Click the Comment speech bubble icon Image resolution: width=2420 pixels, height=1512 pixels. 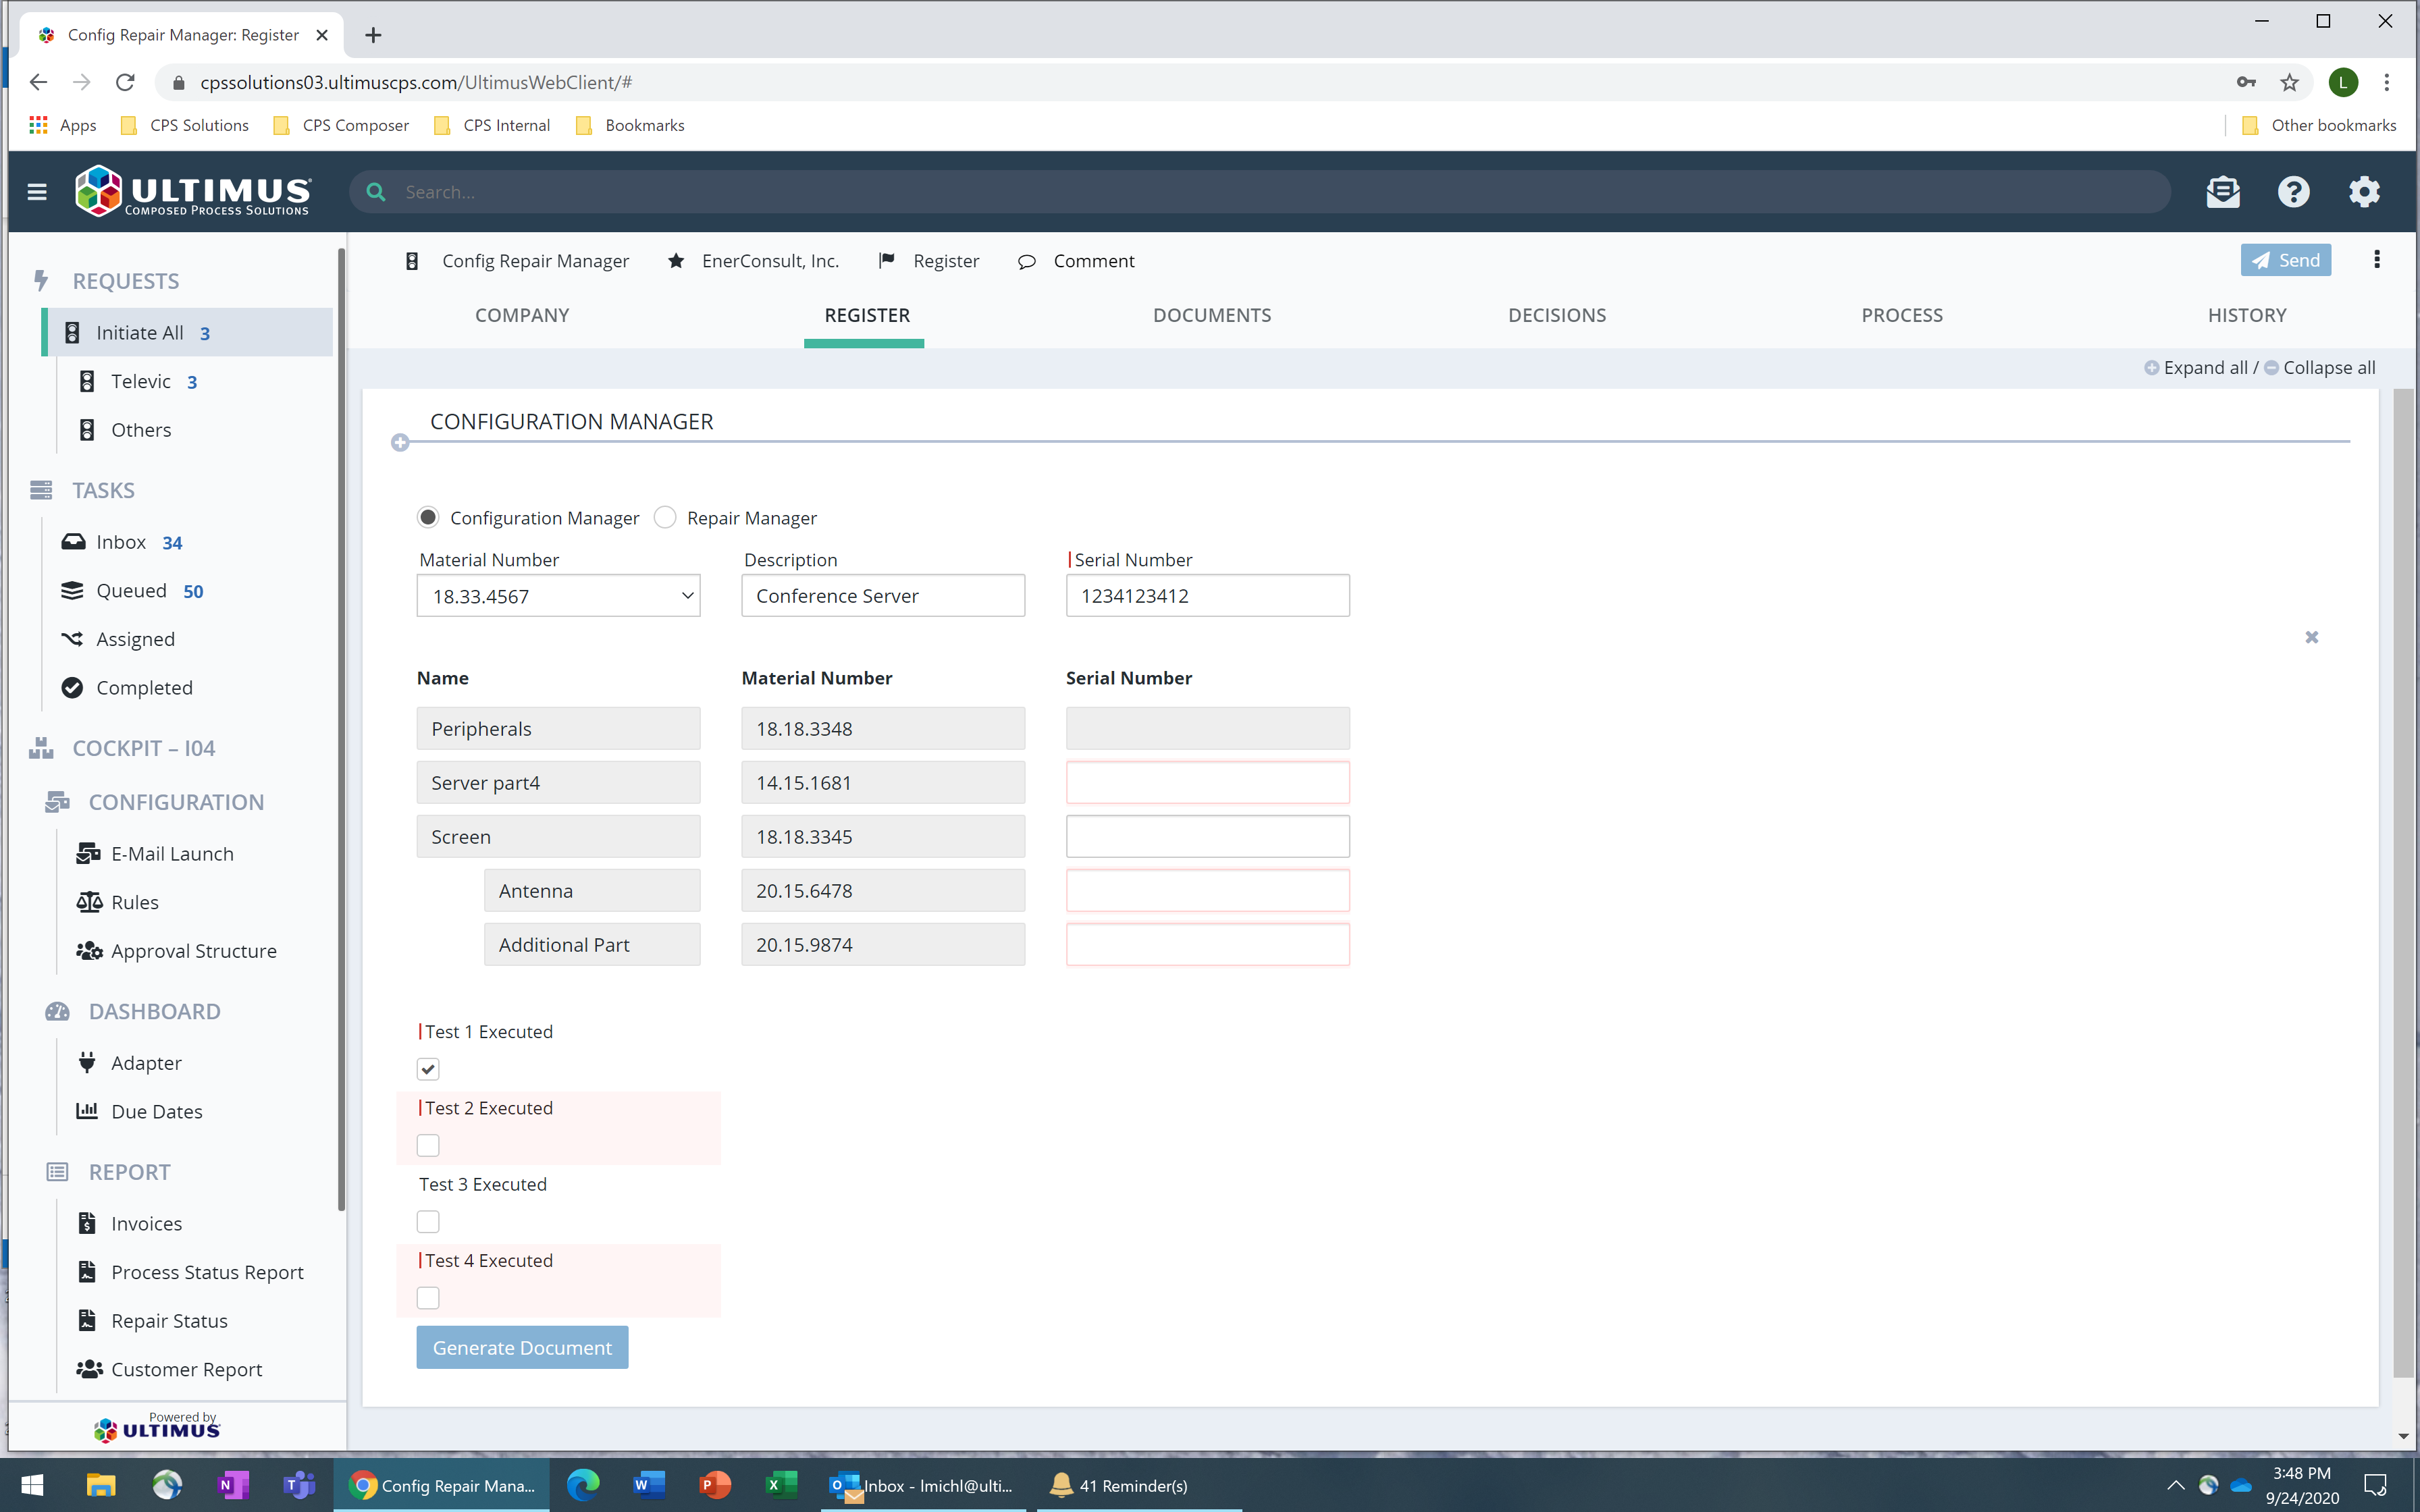(x=1026, y=262)
